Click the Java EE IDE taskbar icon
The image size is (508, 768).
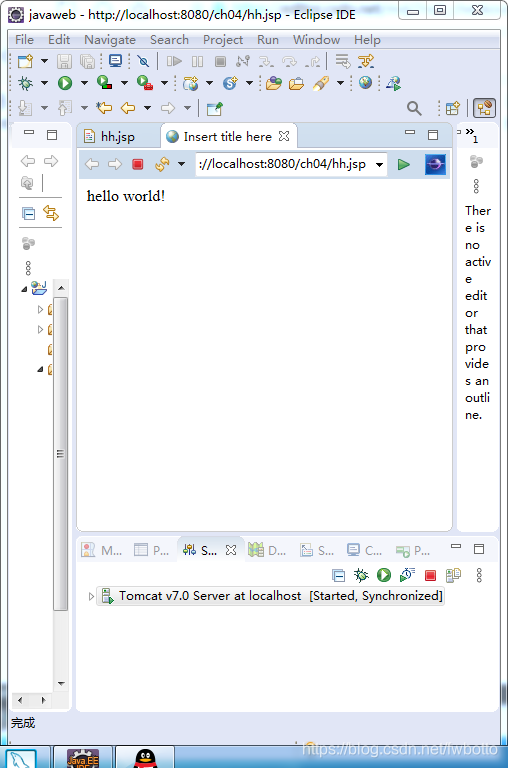[x=83, y=758]
